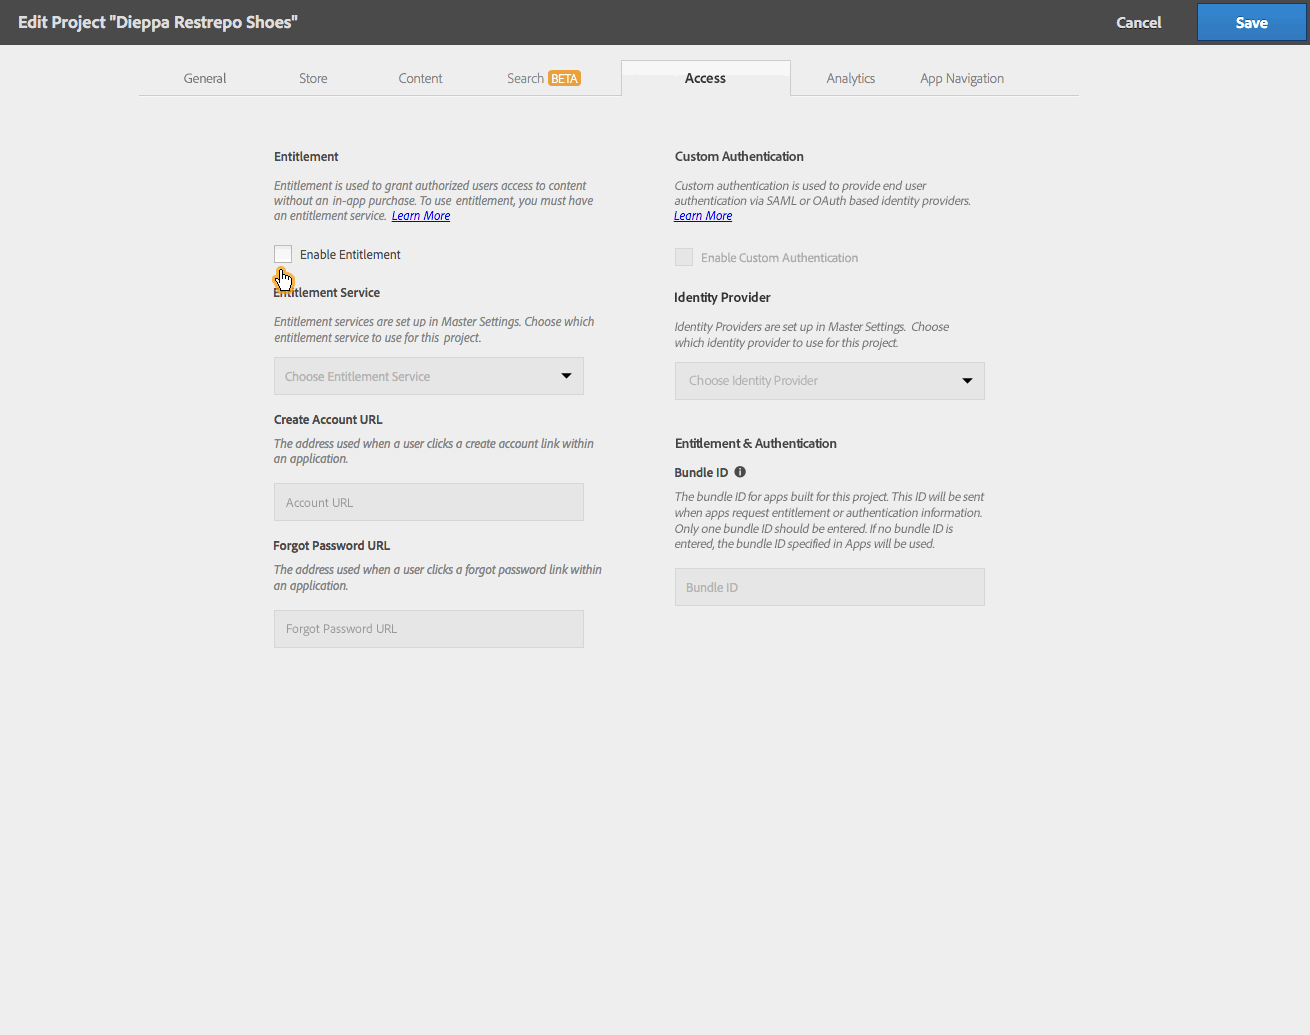Viewport: 1310px width, 1035px height.
Task: Switch to the Store tab
Action: (313, 78)
